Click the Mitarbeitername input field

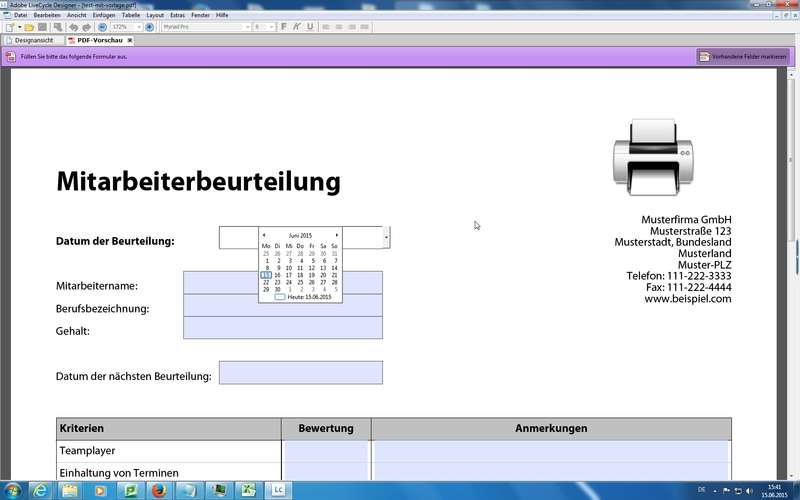(283, 283)
